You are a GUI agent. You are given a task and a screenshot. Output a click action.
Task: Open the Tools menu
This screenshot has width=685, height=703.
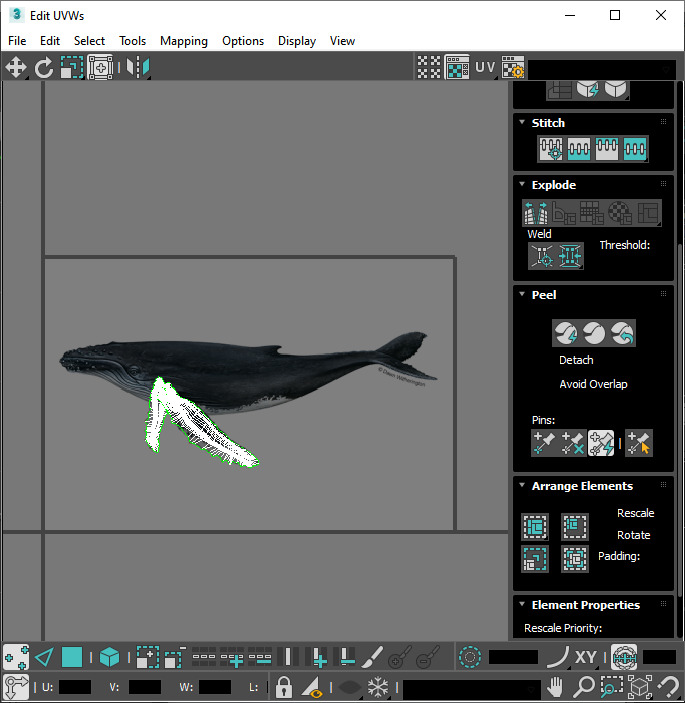(x=132, y=41)
